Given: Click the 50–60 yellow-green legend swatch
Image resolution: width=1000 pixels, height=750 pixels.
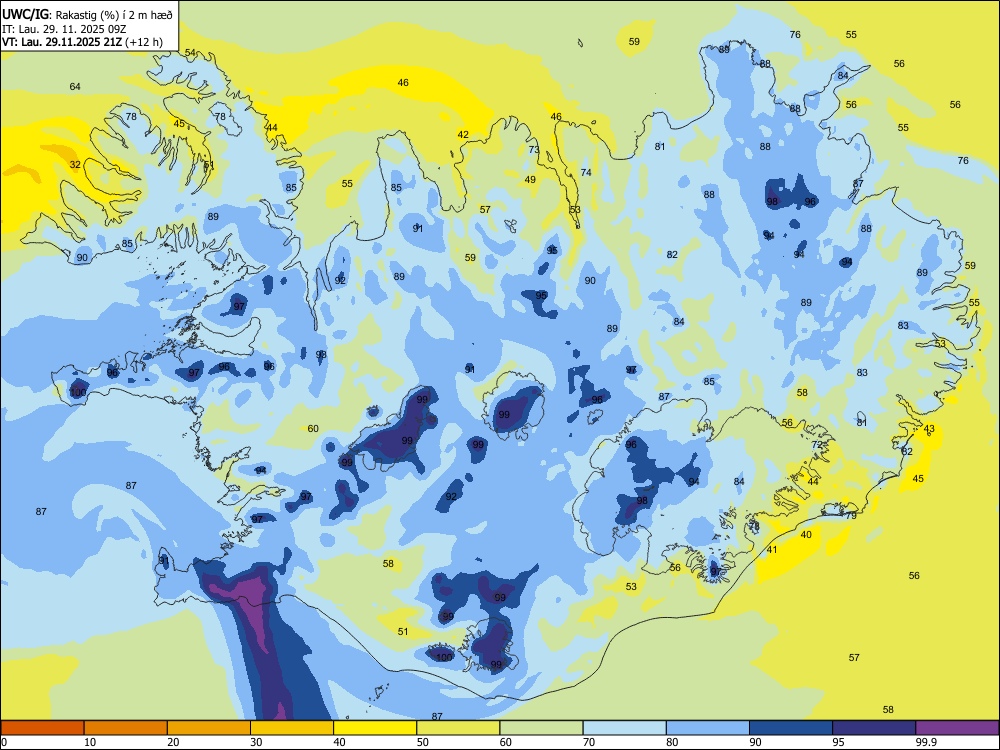Looking at the screenshot, I should tap(458, 728).
